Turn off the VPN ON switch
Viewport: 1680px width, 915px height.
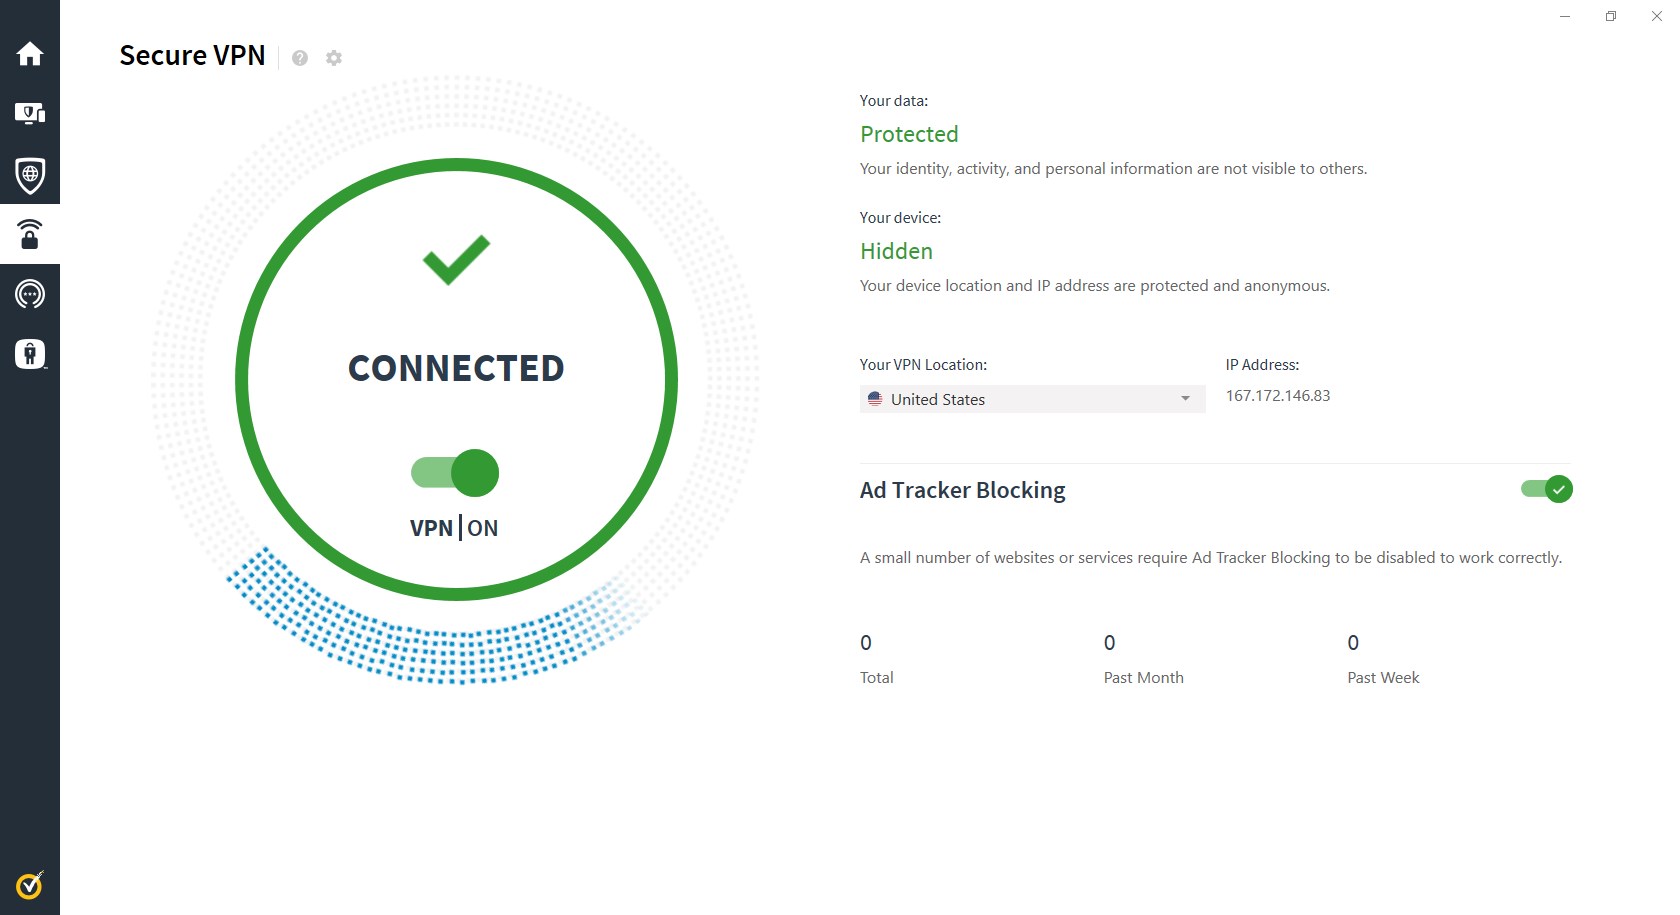tap(455, 473)
